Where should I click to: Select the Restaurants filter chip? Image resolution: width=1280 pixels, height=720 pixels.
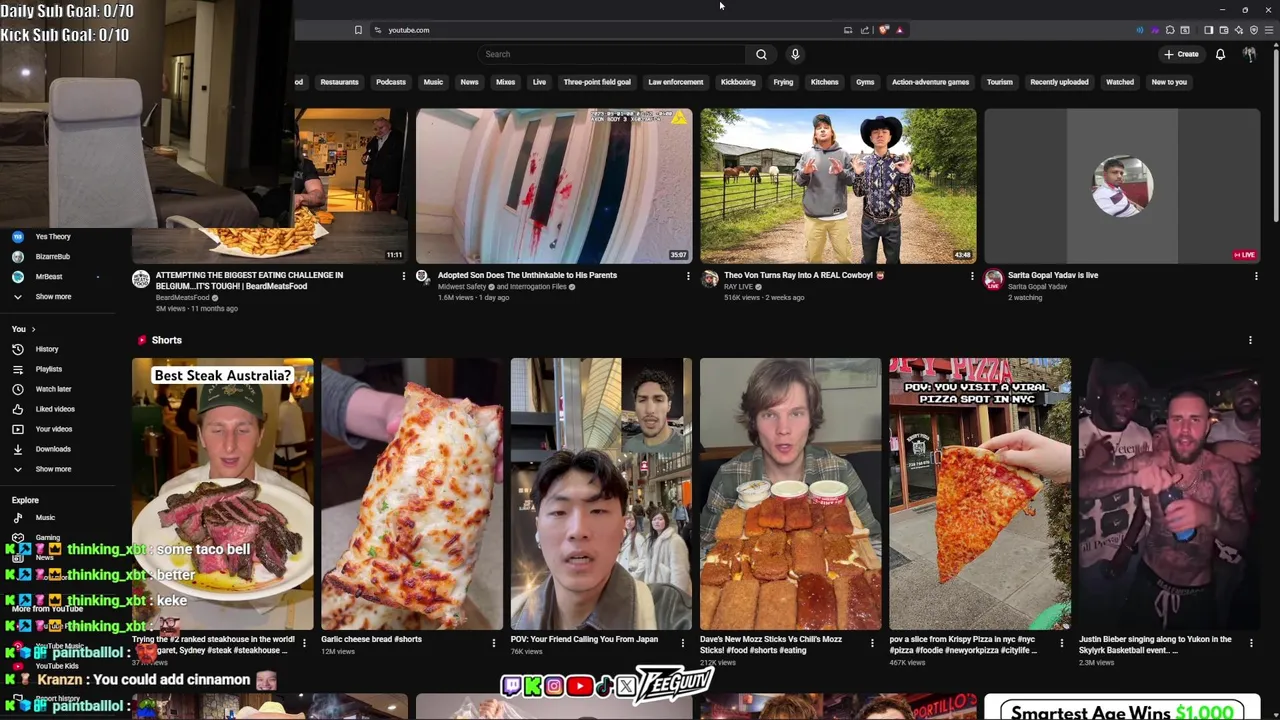point(339,82)
